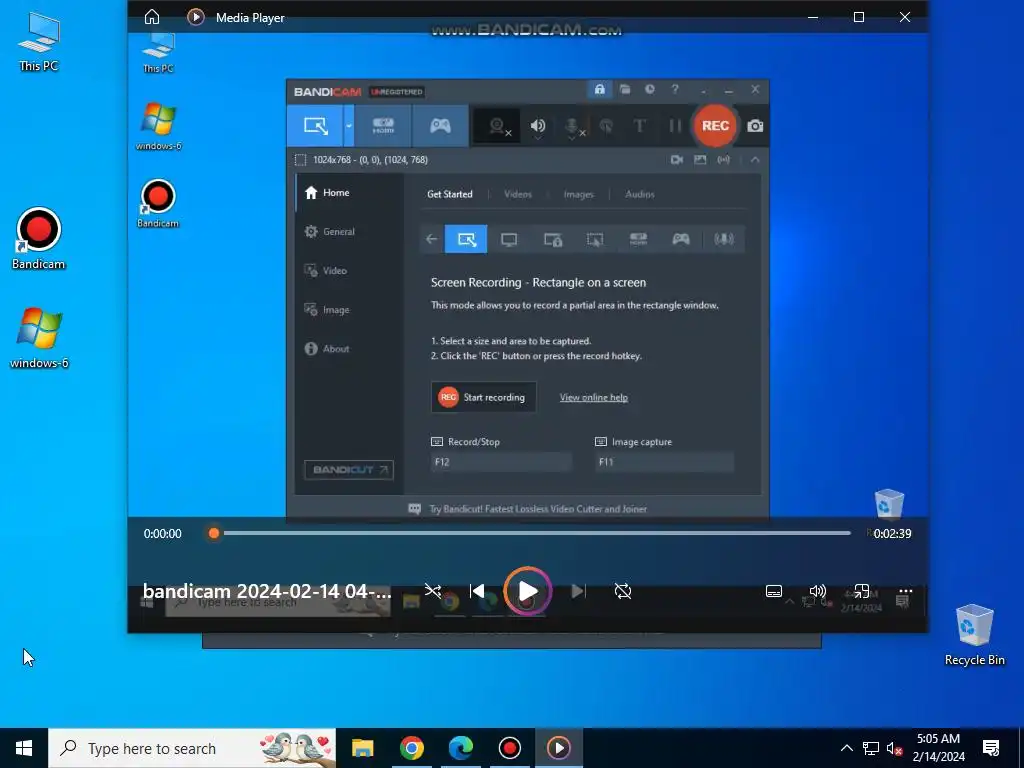Image resolution: width=1024 pixels, height=768 pixels.
Task: Open the View online help link
Action: point(594,397)
